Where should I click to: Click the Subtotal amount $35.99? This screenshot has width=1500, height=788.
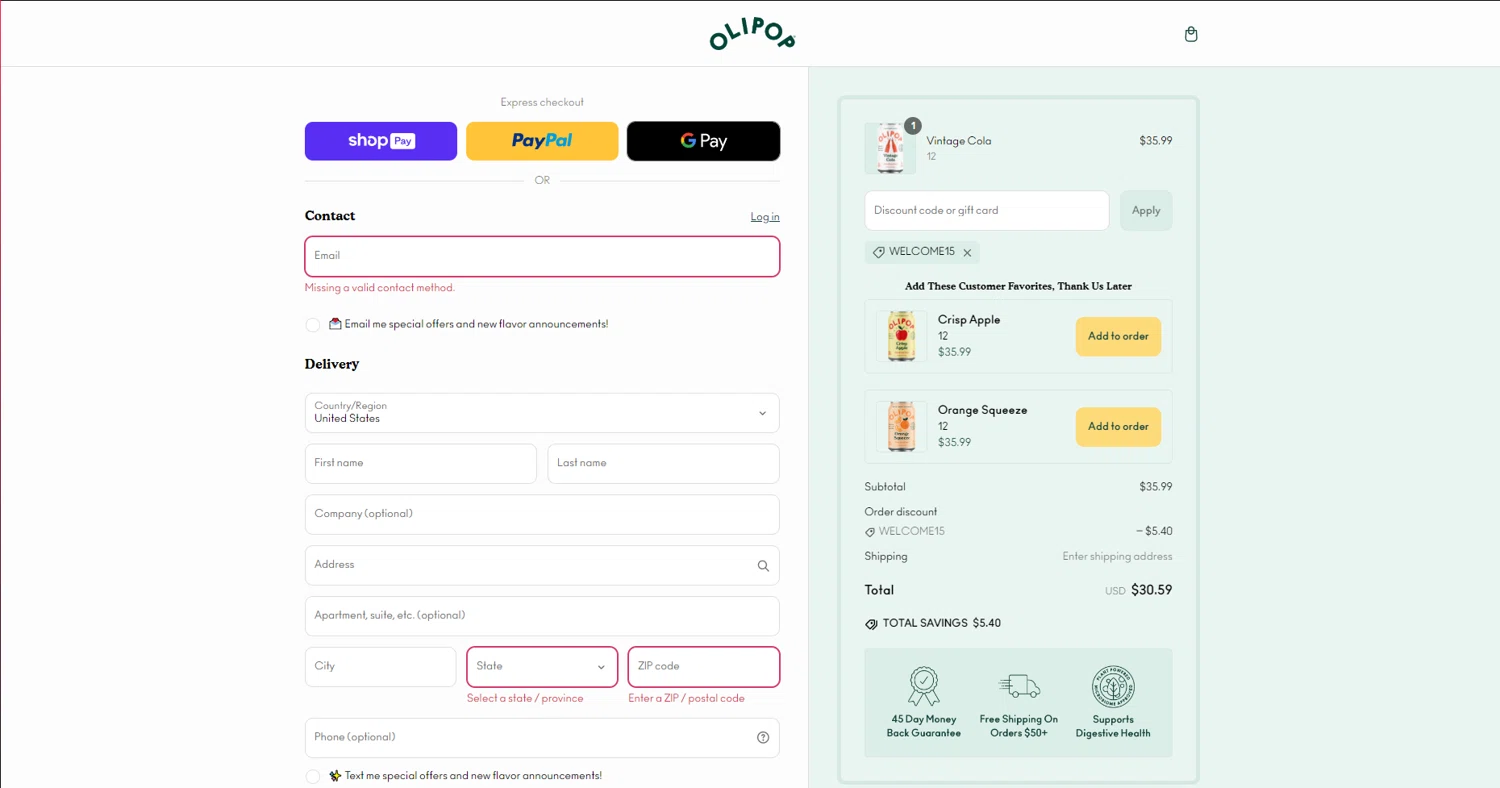[1155, 487]
